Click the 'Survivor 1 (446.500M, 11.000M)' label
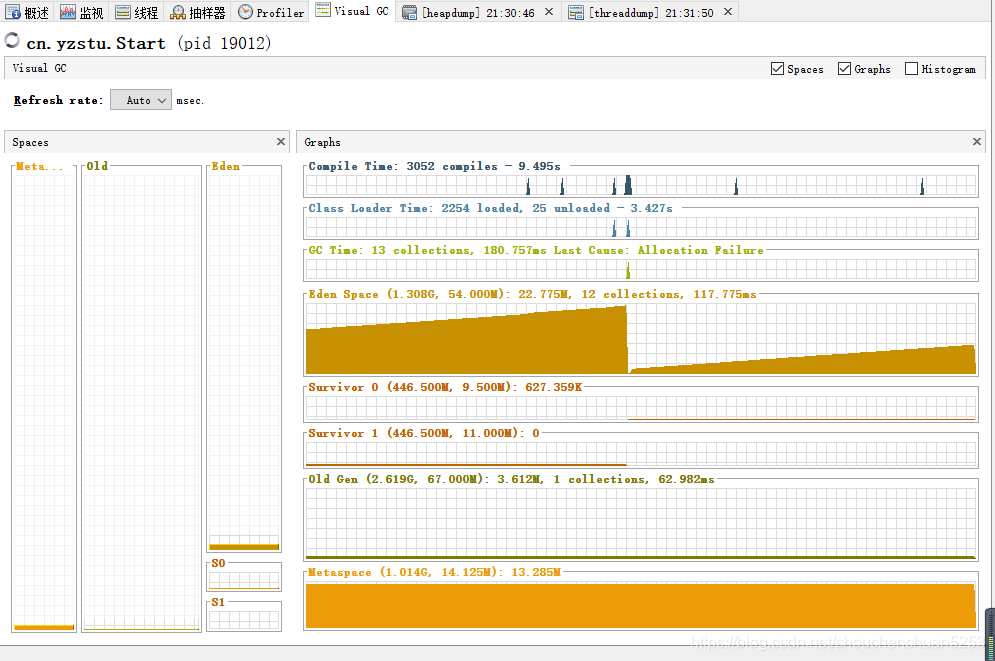The image size is (995, 661). click(424, 433)
